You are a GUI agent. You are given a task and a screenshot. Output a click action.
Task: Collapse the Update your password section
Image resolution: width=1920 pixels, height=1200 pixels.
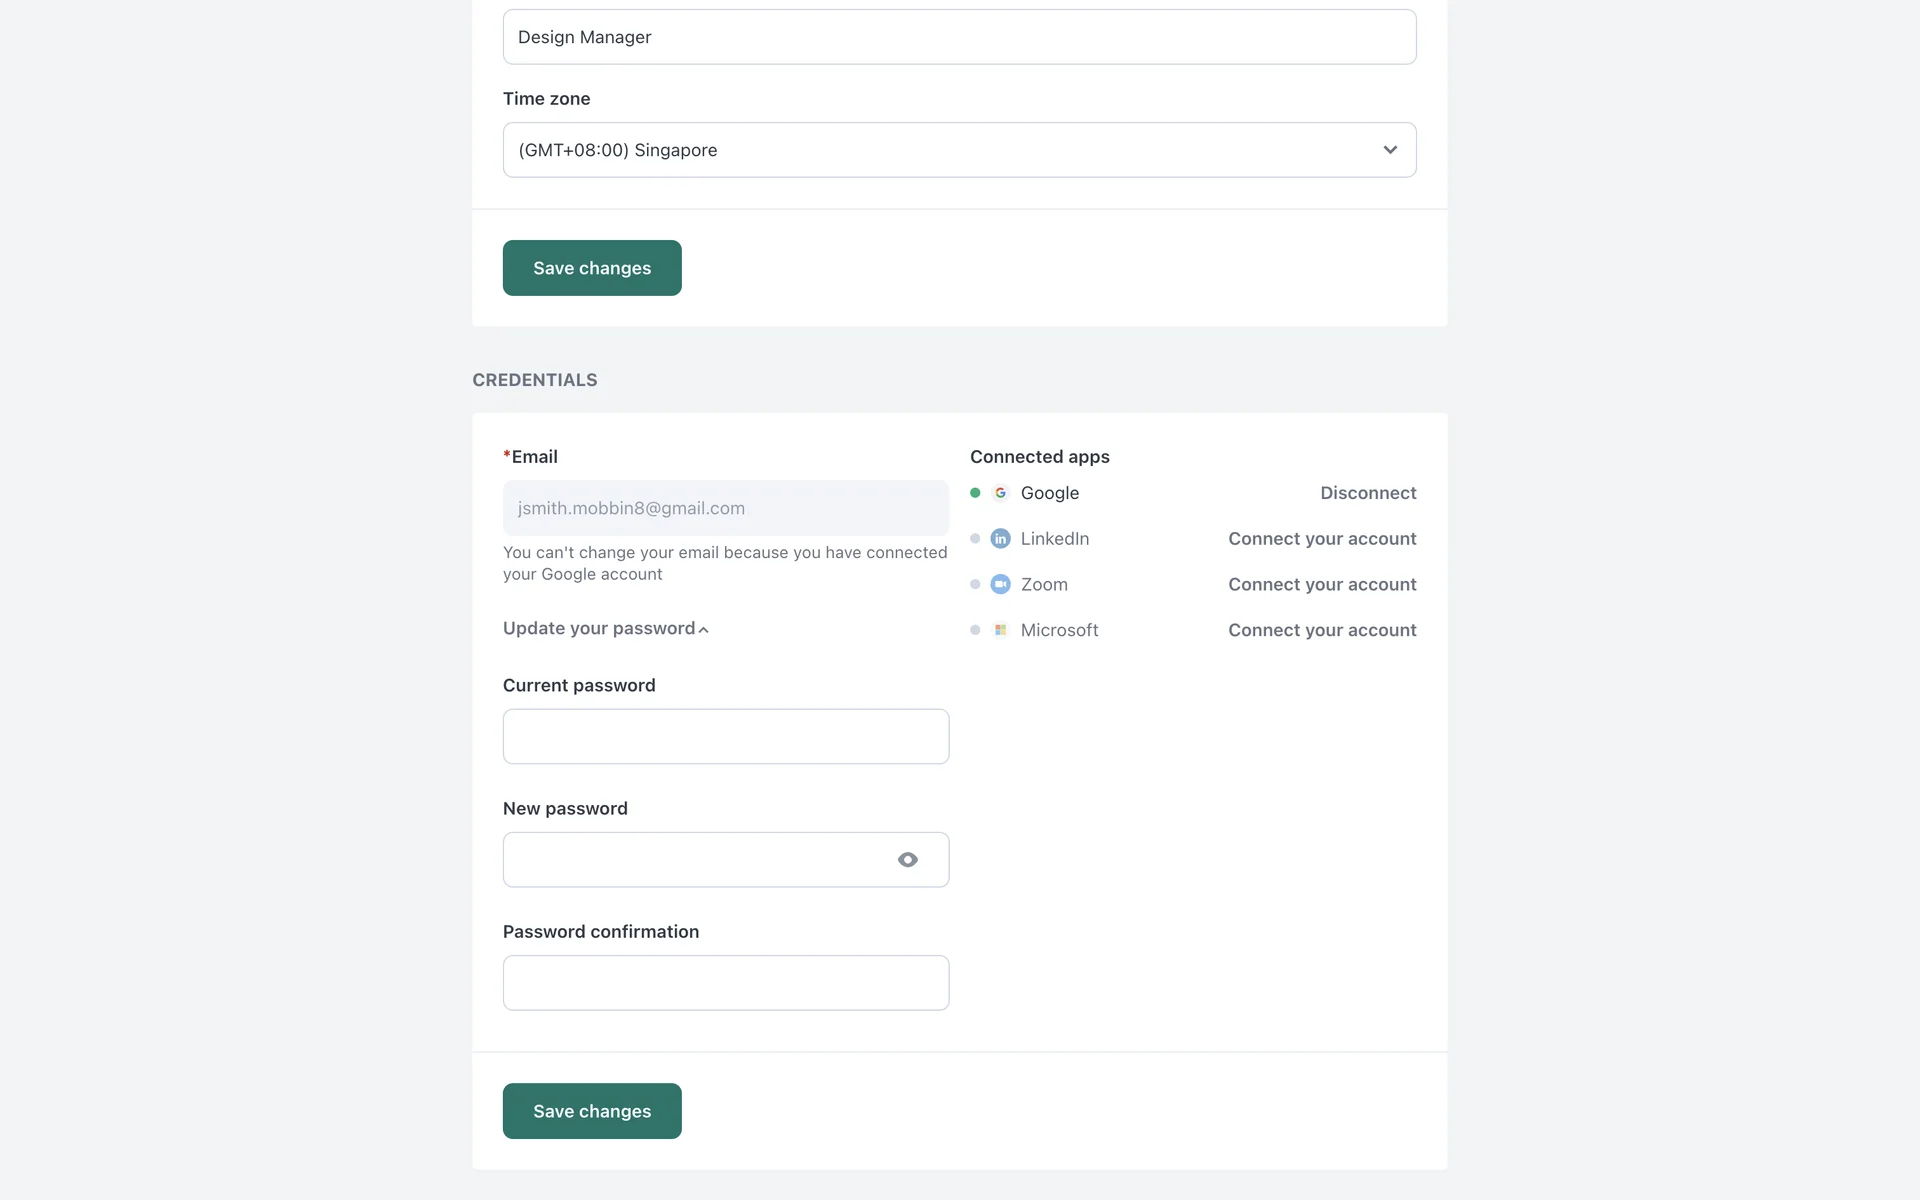pos(605,629)
